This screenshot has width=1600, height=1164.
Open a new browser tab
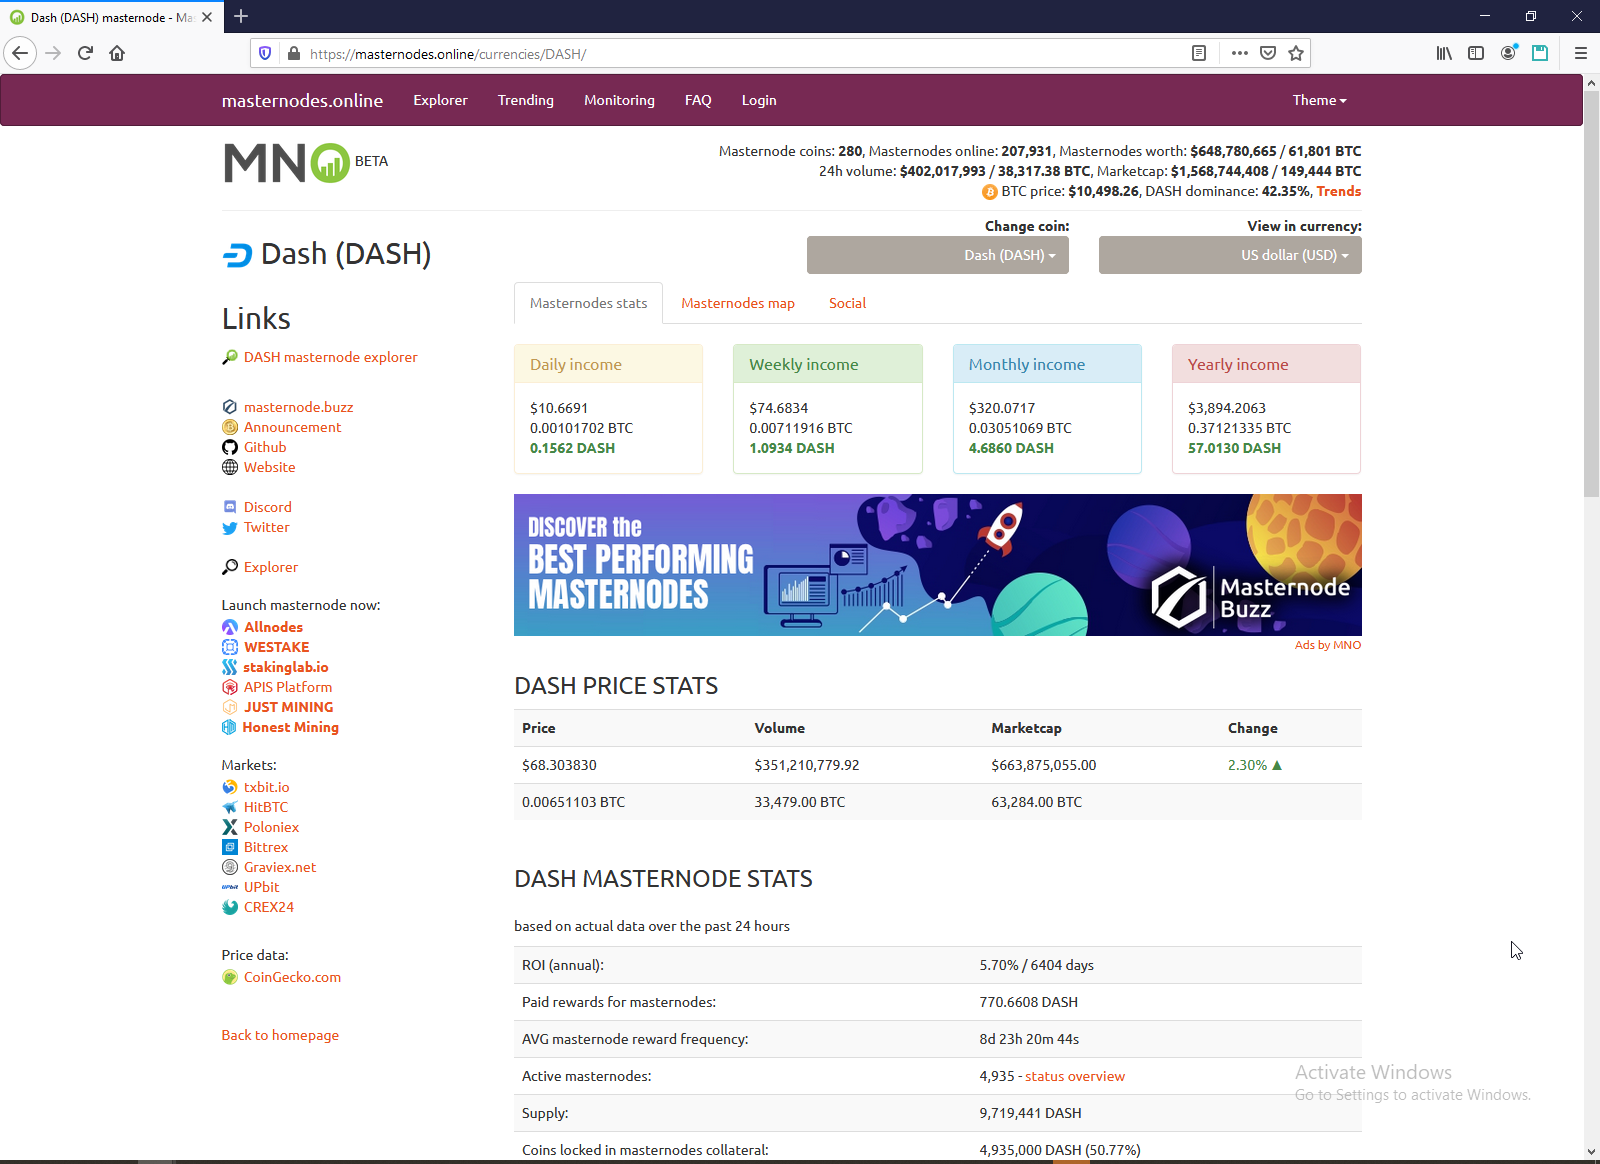241,16
